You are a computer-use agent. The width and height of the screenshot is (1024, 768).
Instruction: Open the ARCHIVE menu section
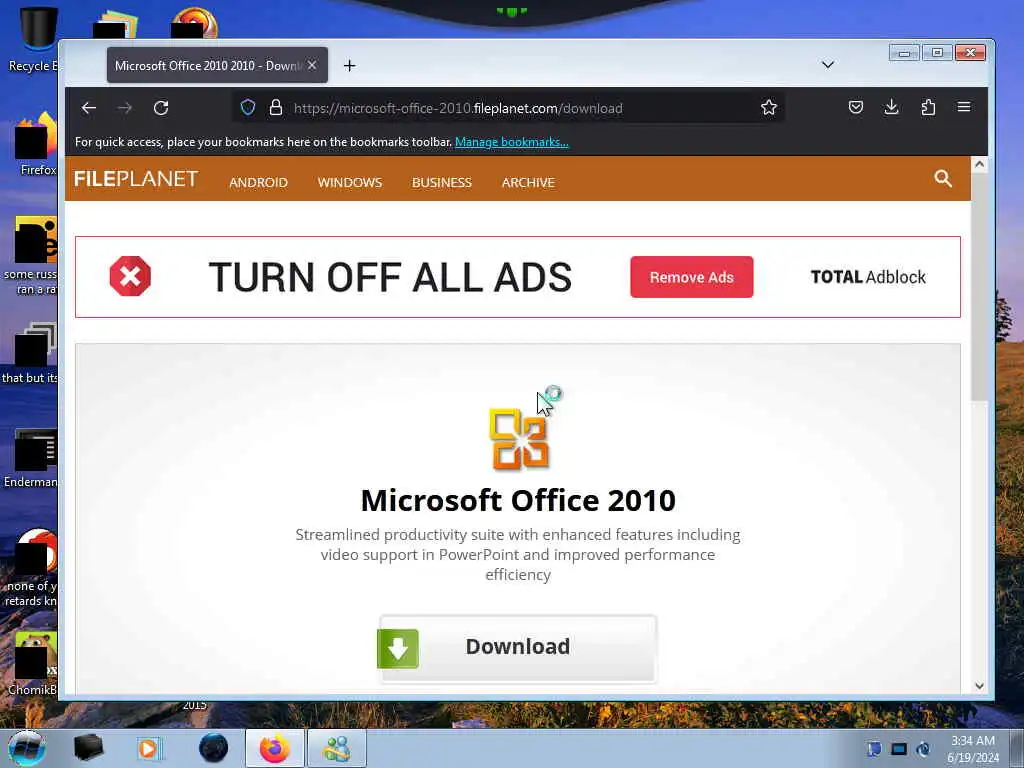(x=528, y=182)
